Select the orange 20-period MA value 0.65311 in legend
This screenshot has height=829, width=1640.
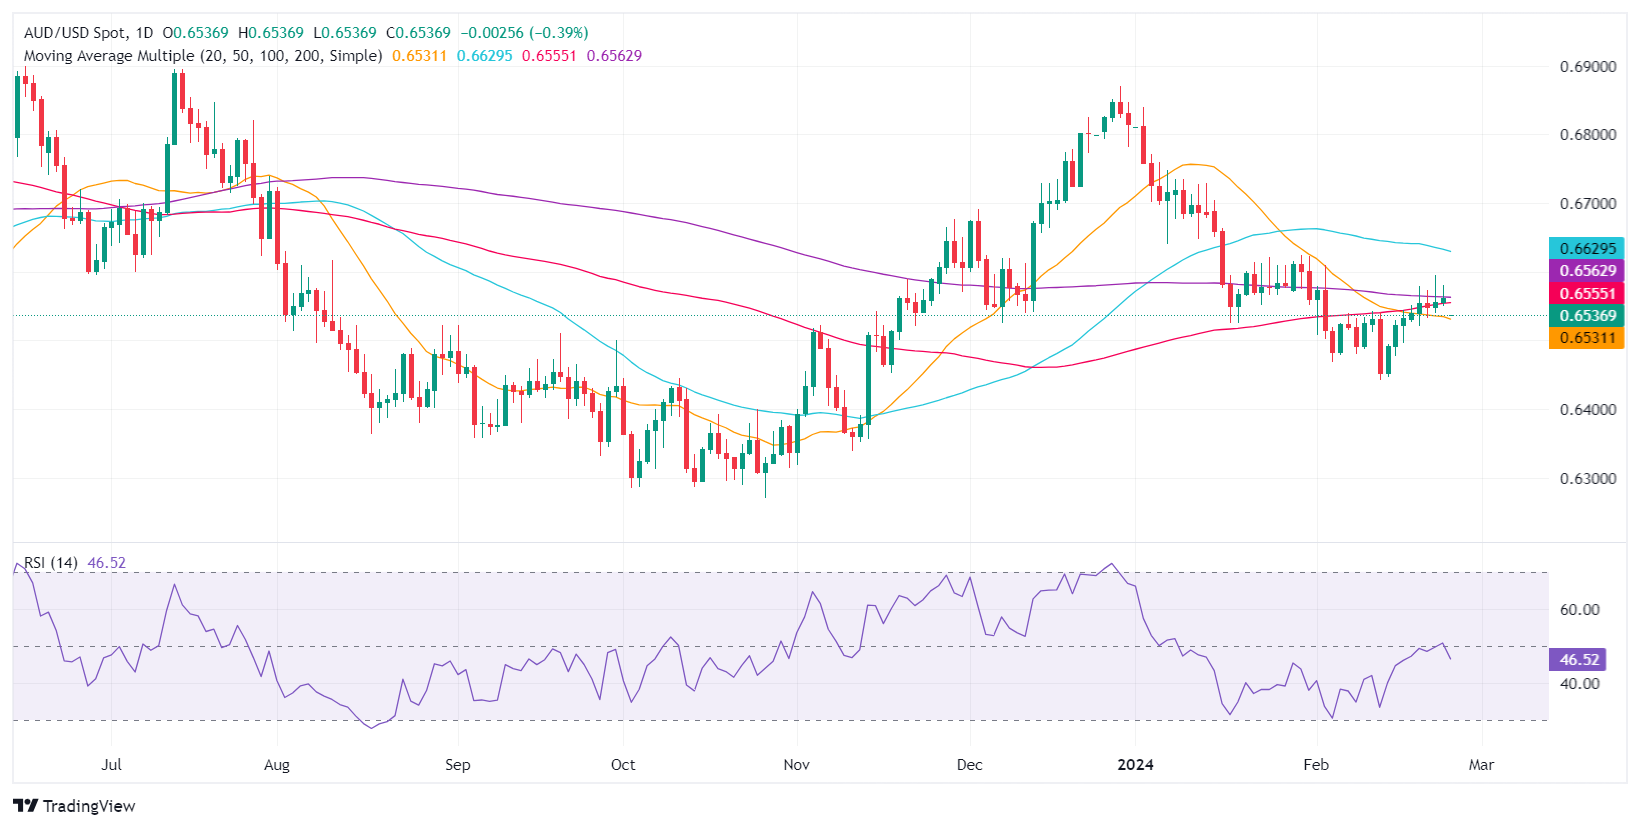(419, 56)
